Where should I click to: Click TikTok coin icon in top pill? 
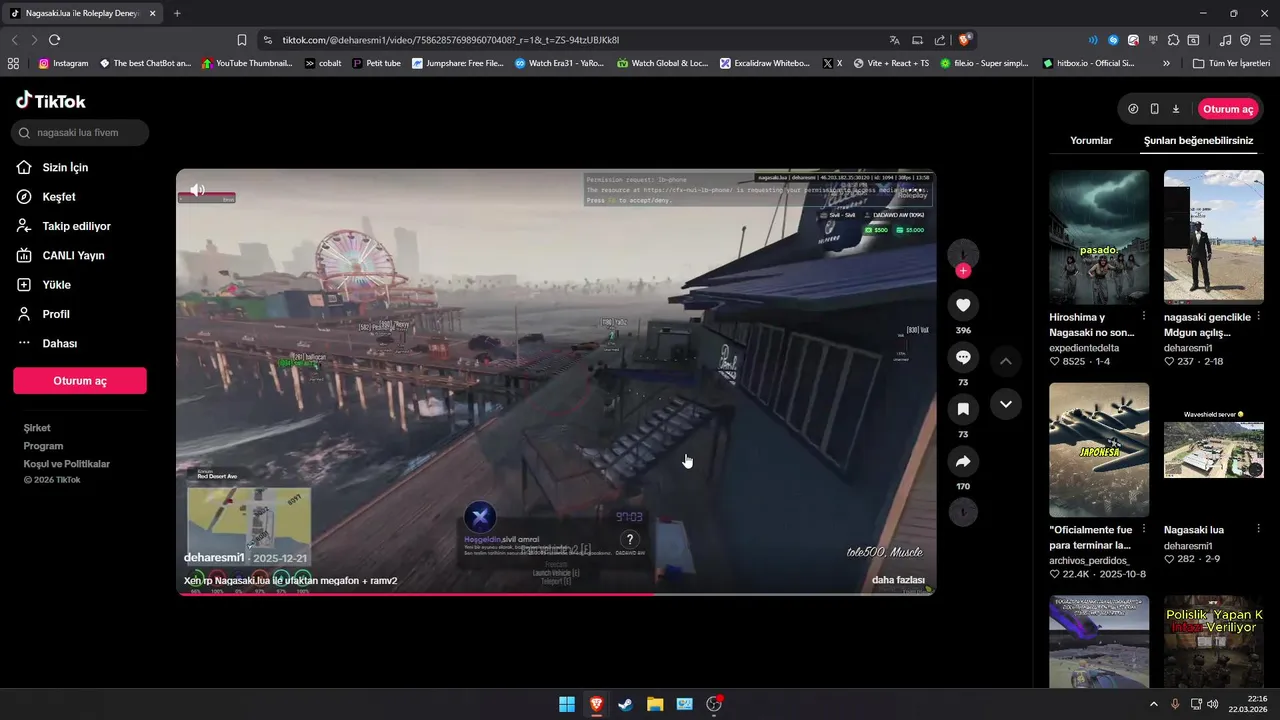pos(1133,109)
